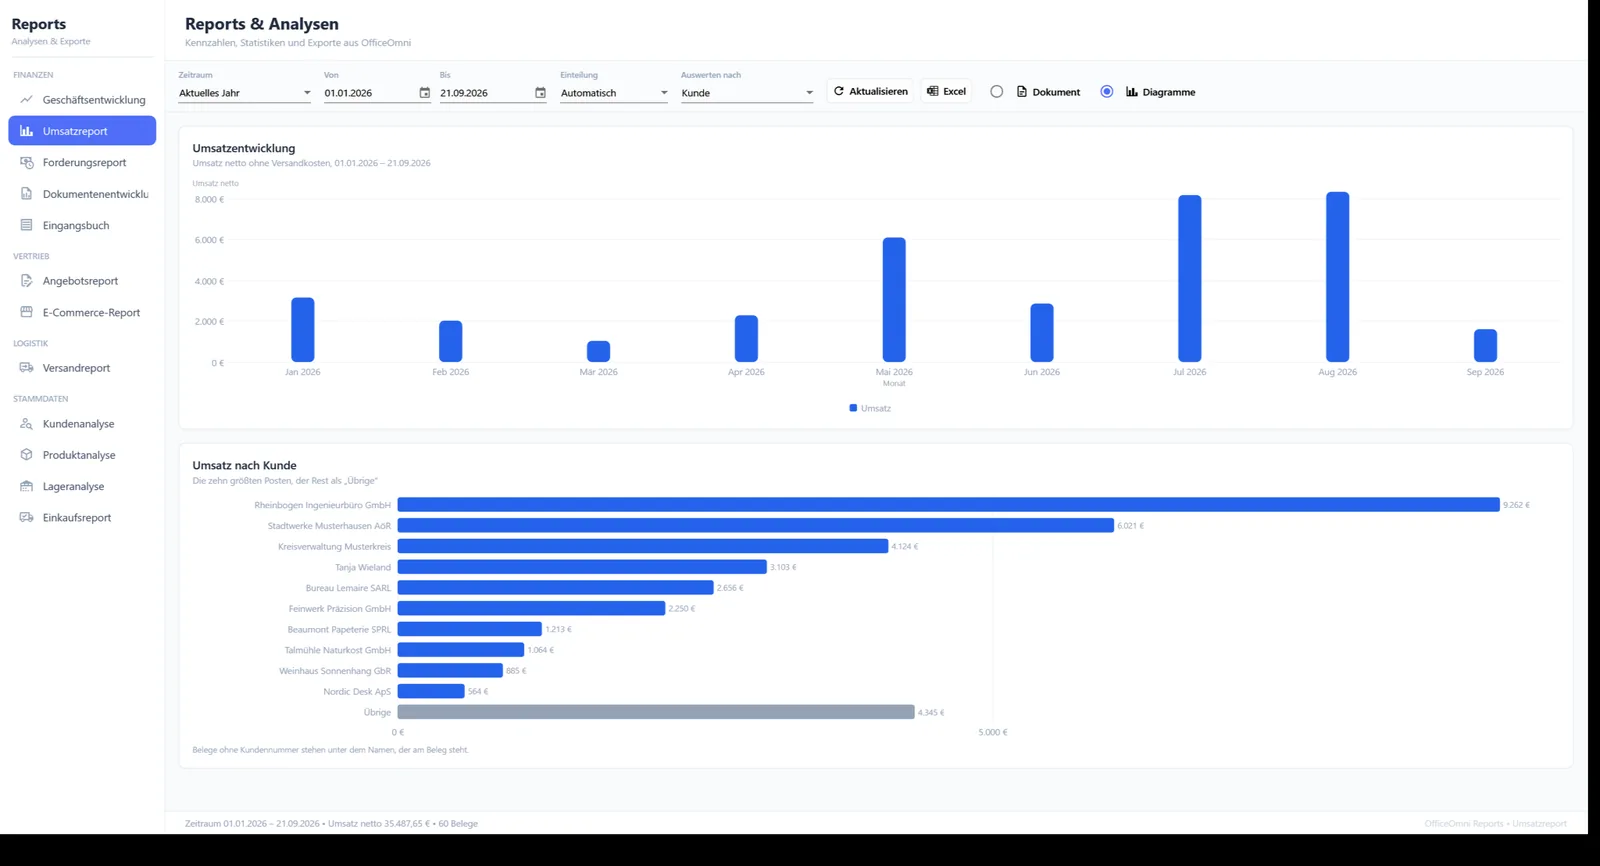Open the Von date calendar picker icon
The width and height of the screenshot is (1600, 866).
424,93
